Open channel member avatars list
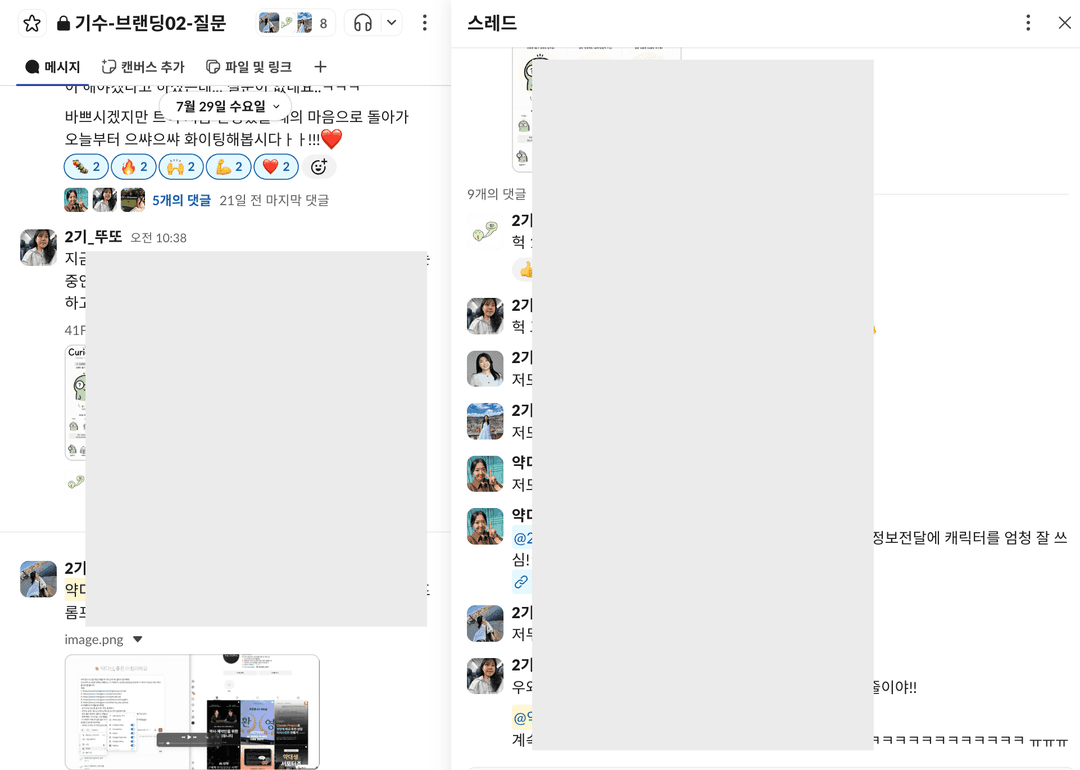Viewport: 1080px width, 770px height. click(295, 23)
